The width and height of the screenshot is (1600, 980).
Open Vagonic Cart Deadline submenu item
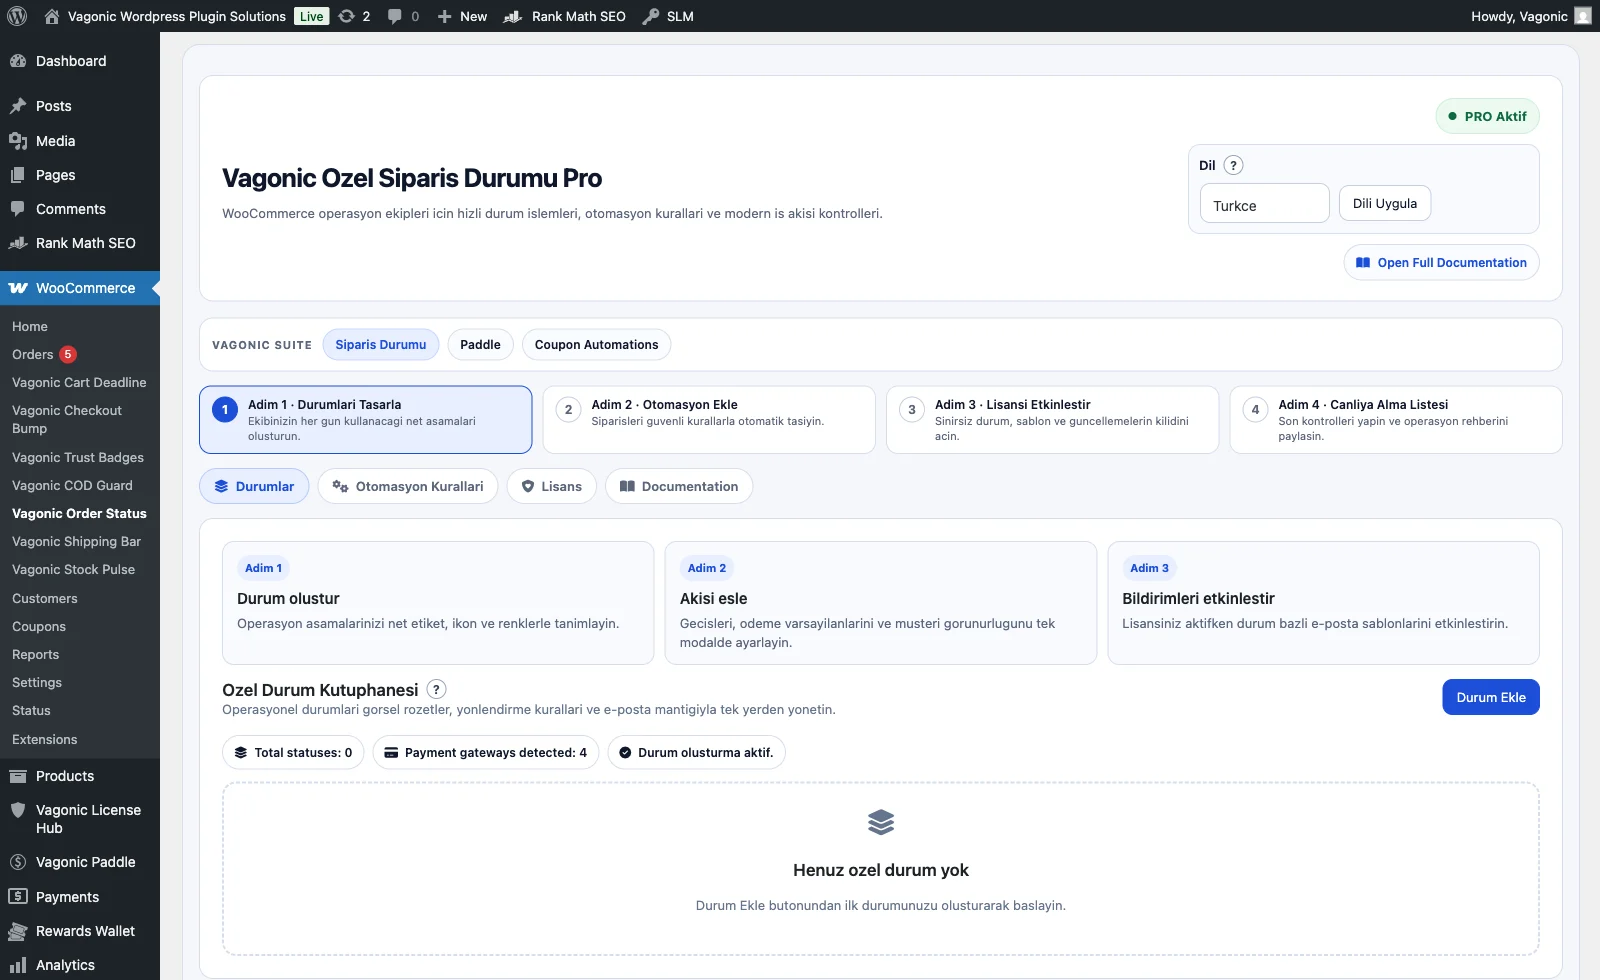point(80,382)
